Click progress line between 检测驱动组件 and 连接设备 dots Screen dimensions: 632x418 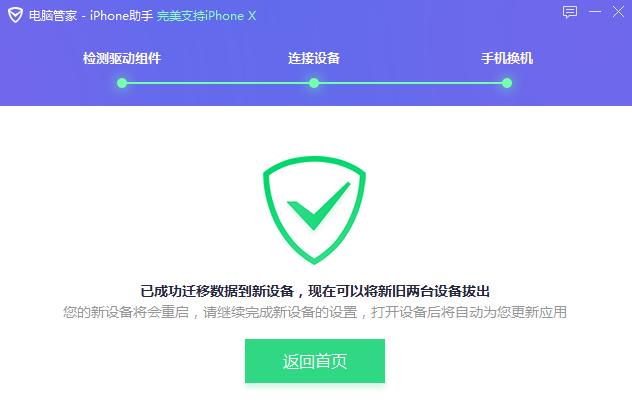pos(218,83)
